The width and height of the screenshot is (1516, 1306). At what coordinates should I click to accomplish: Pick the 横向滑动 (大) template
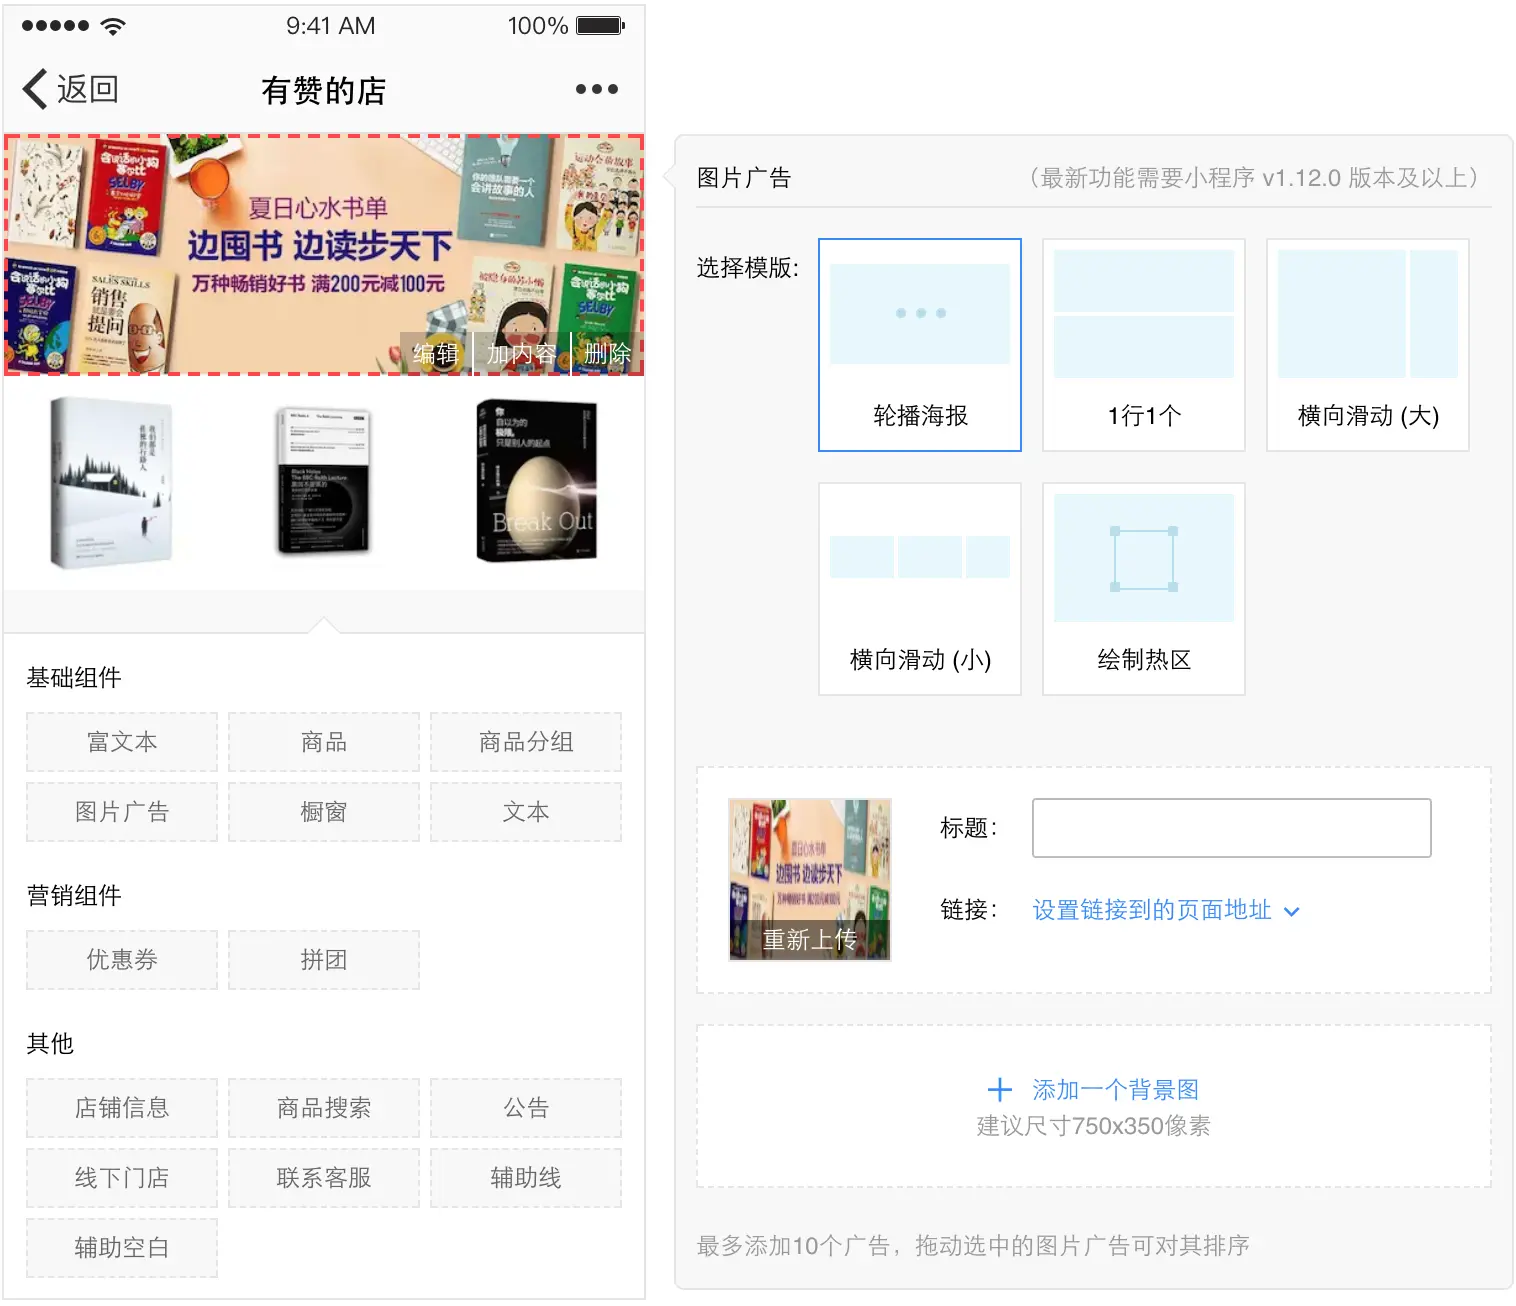(x=1368, y=345)
